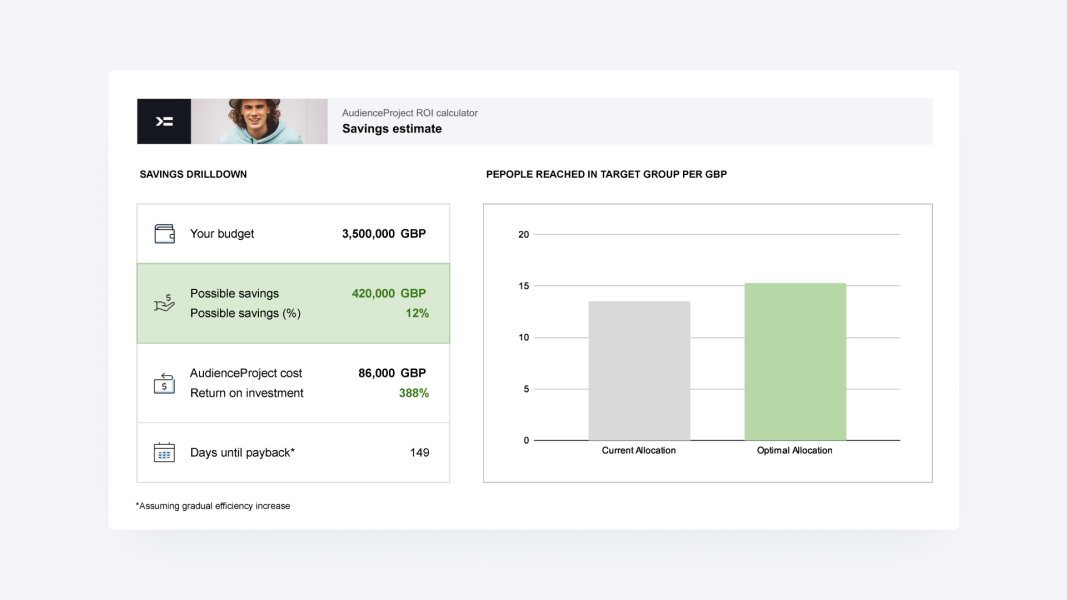Click the 86,000 GBP AudienceProject cost value
This screenshot has width=1067, height=600.
coord(391,373)
